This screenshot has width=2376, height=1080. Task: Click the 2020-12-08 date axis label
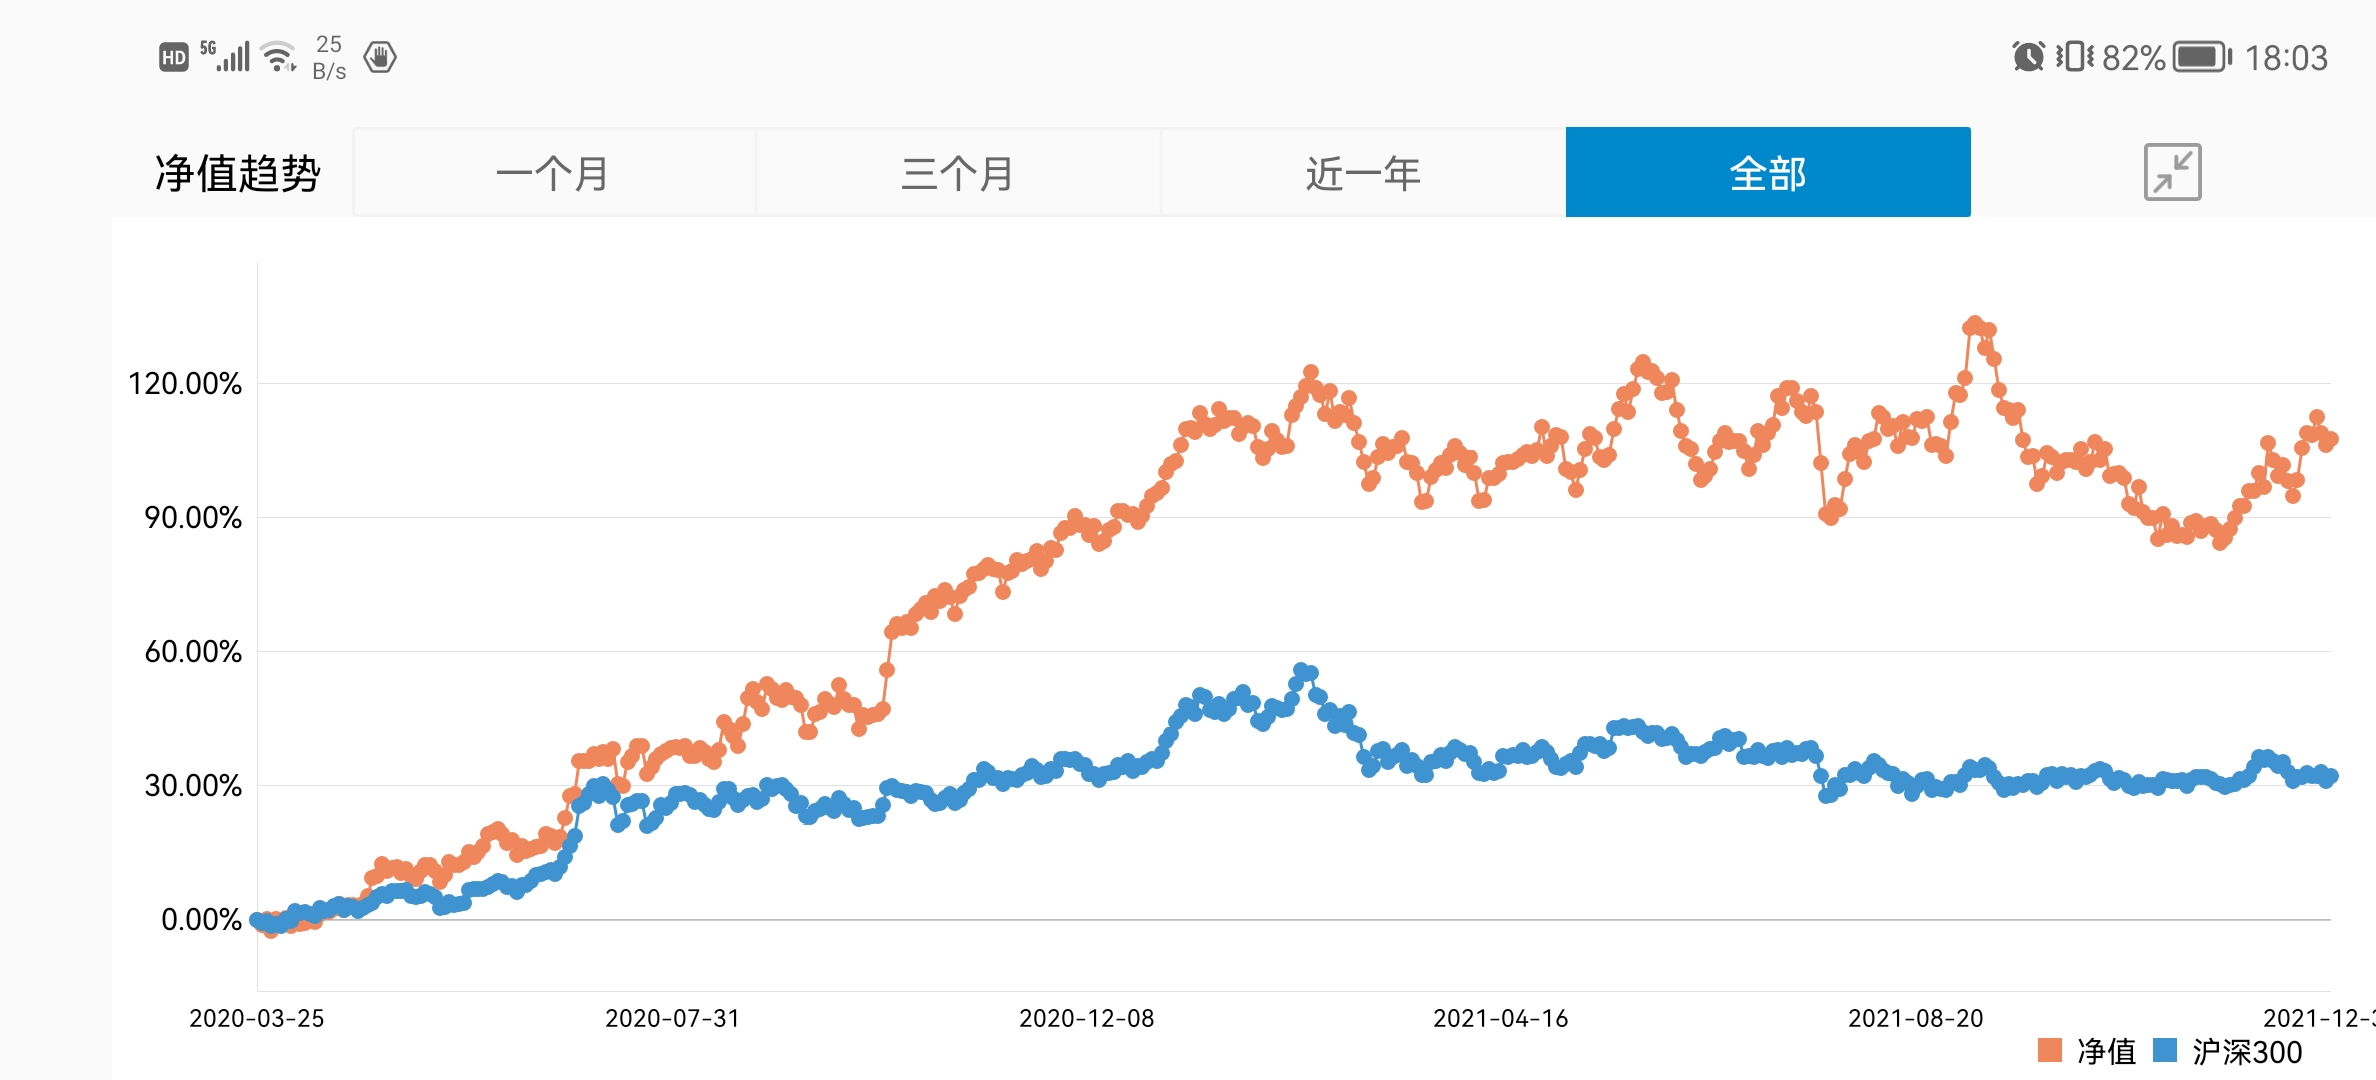click(1087, 1018)
